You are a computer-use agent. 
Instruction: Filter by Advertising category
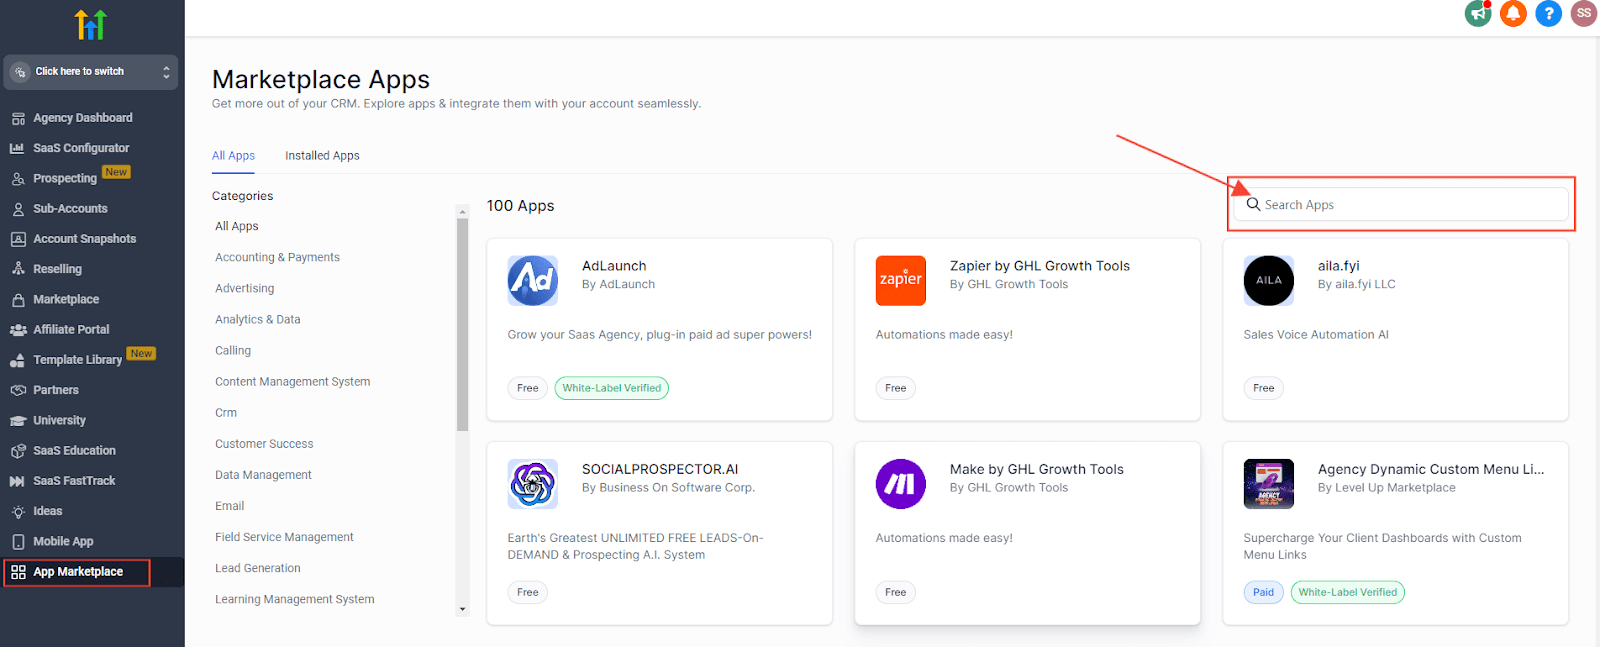coord(244,289)
